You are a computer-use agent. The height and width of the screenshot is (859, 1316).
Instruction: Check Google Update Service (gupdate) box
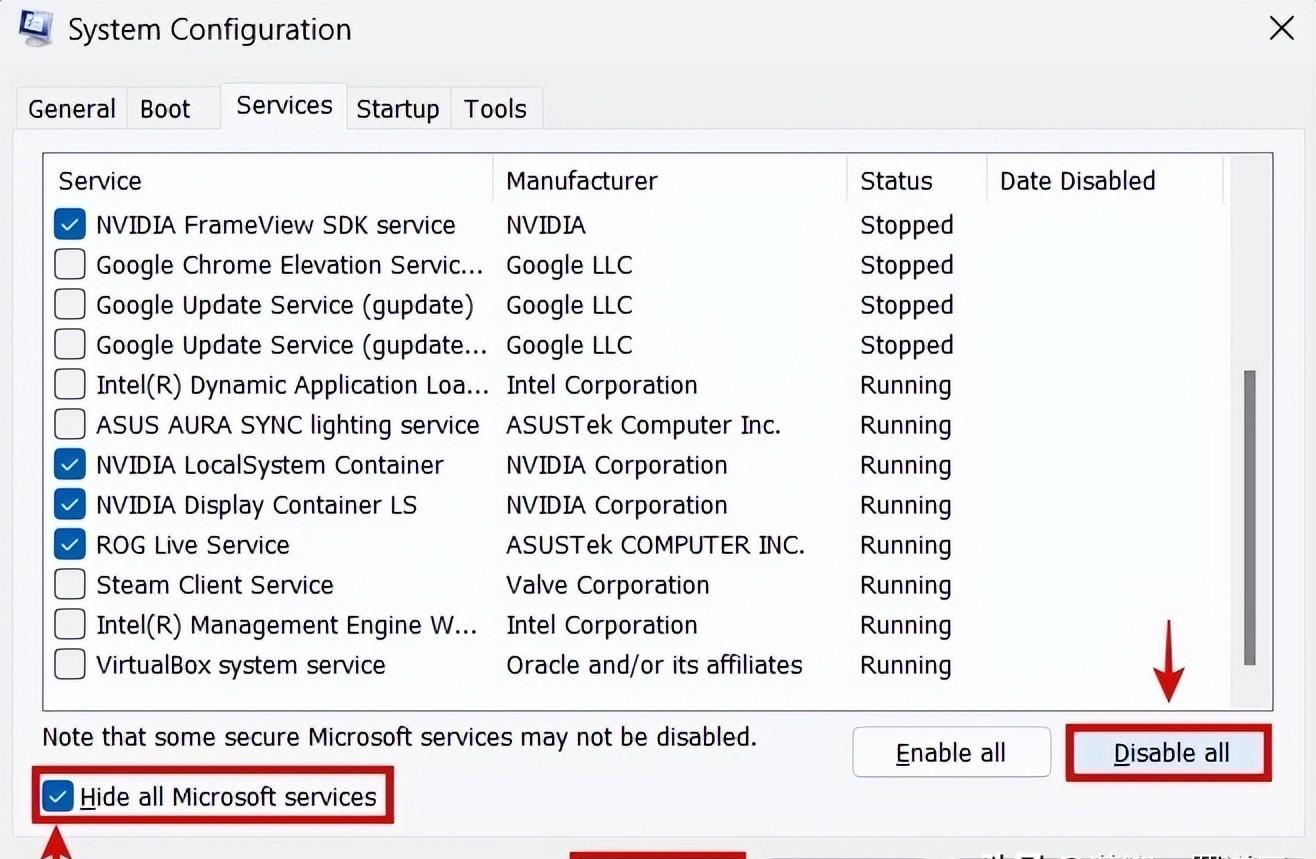[69, 305]
